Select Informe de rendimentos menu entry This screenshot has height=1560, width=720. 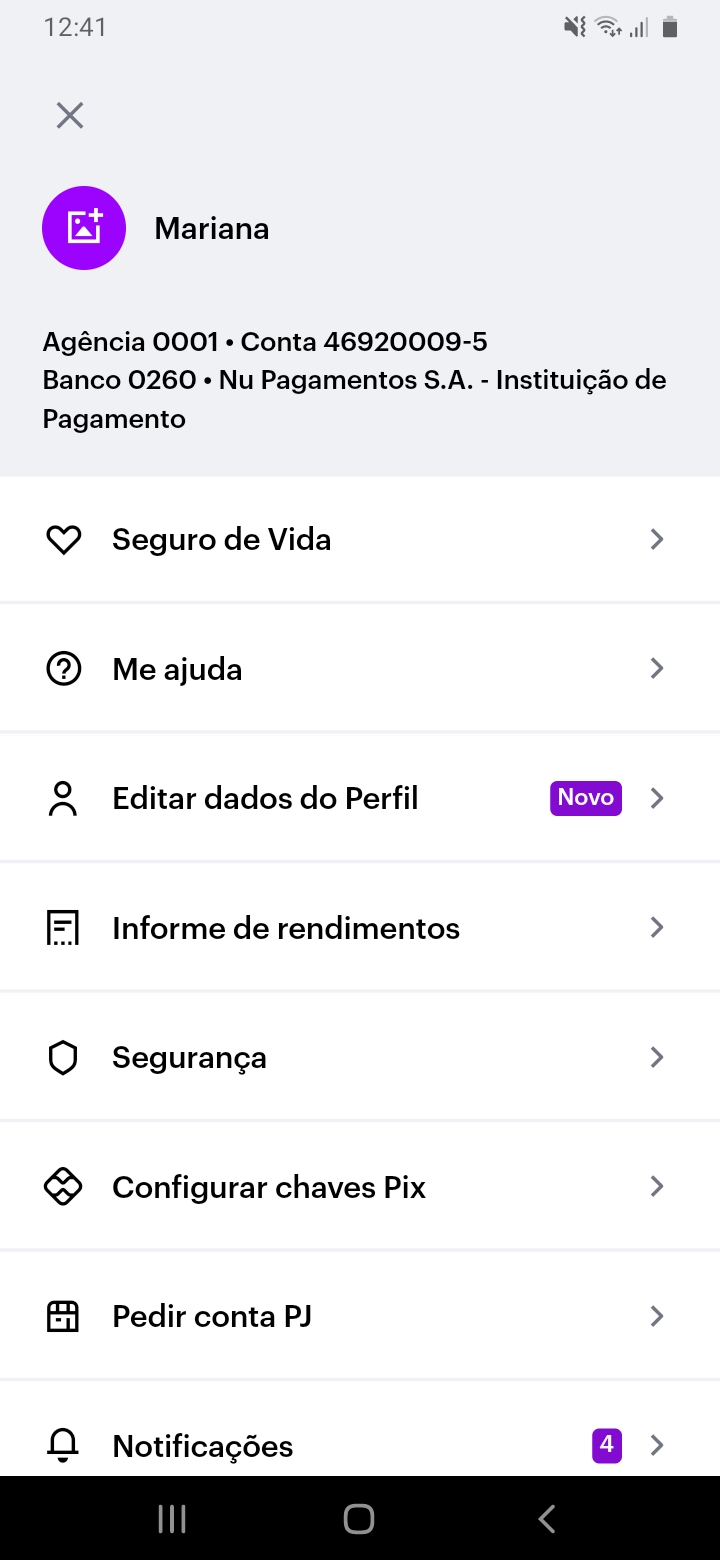coord(286,928)
